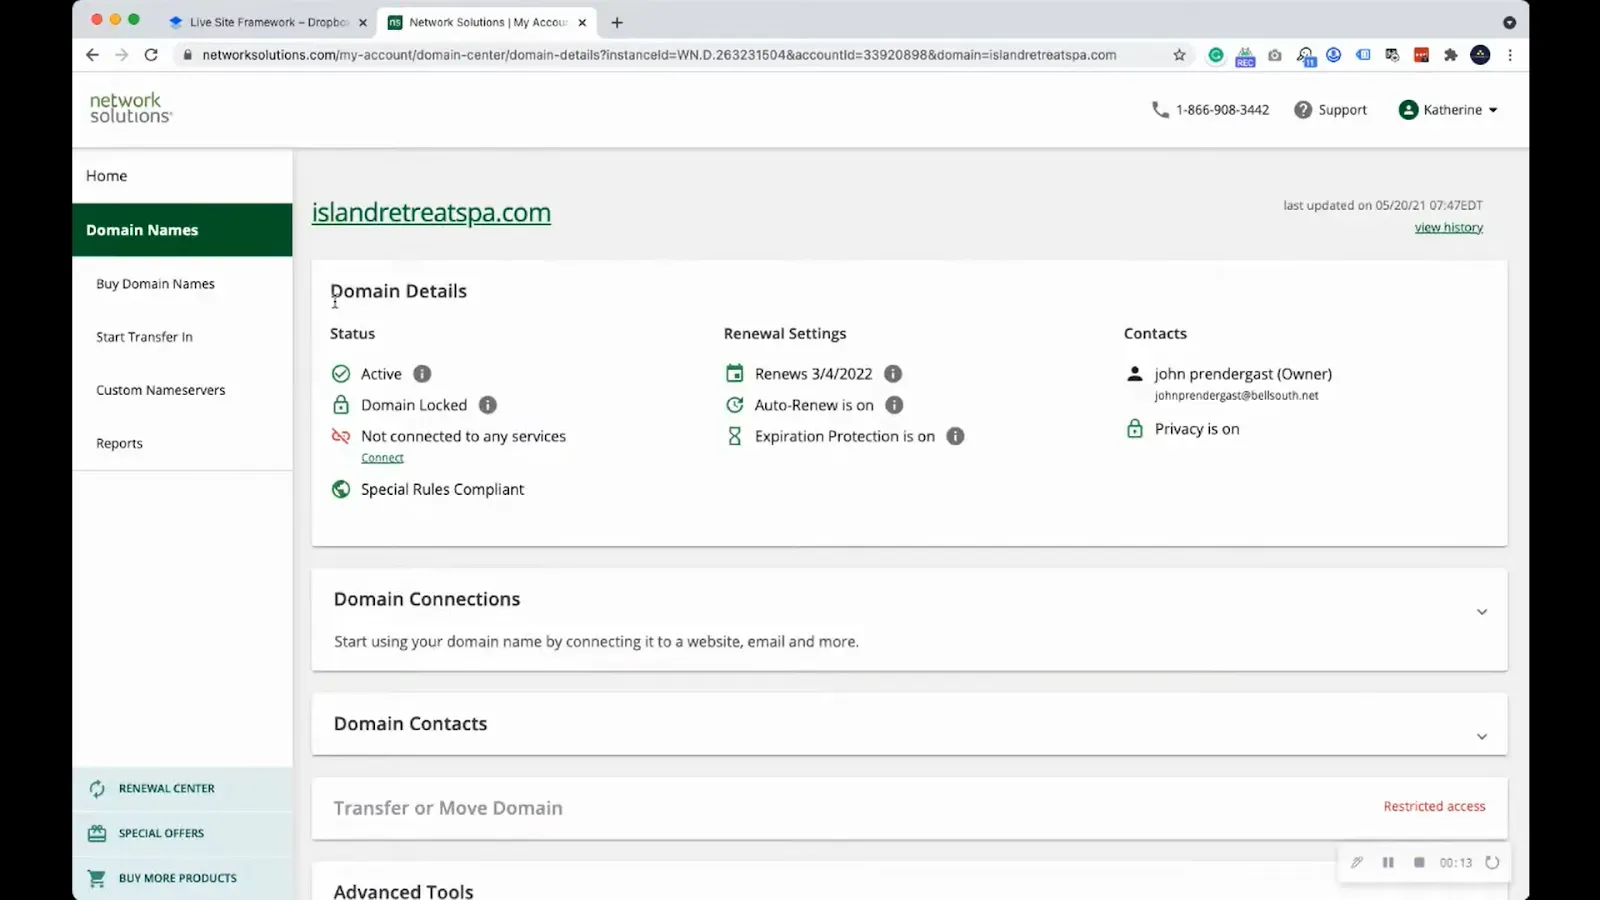The image size is (1600, 900).
Task: Click the Restricted access label
Action: [1434, 806]
